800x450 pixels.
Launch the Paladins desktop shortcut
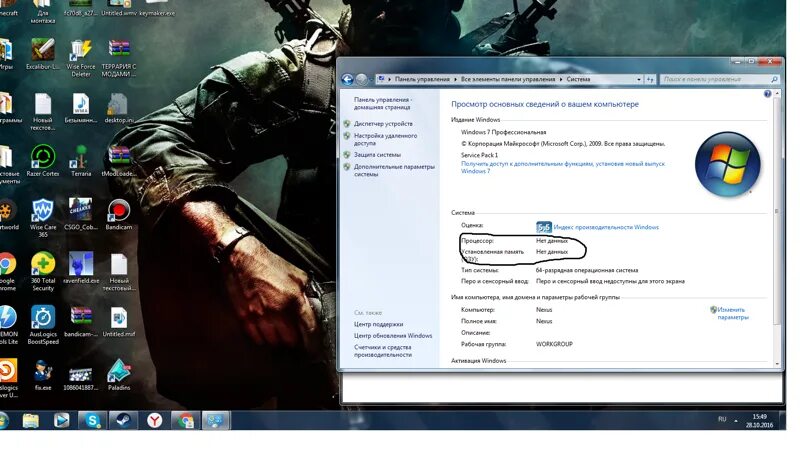[x=119, y=375]
